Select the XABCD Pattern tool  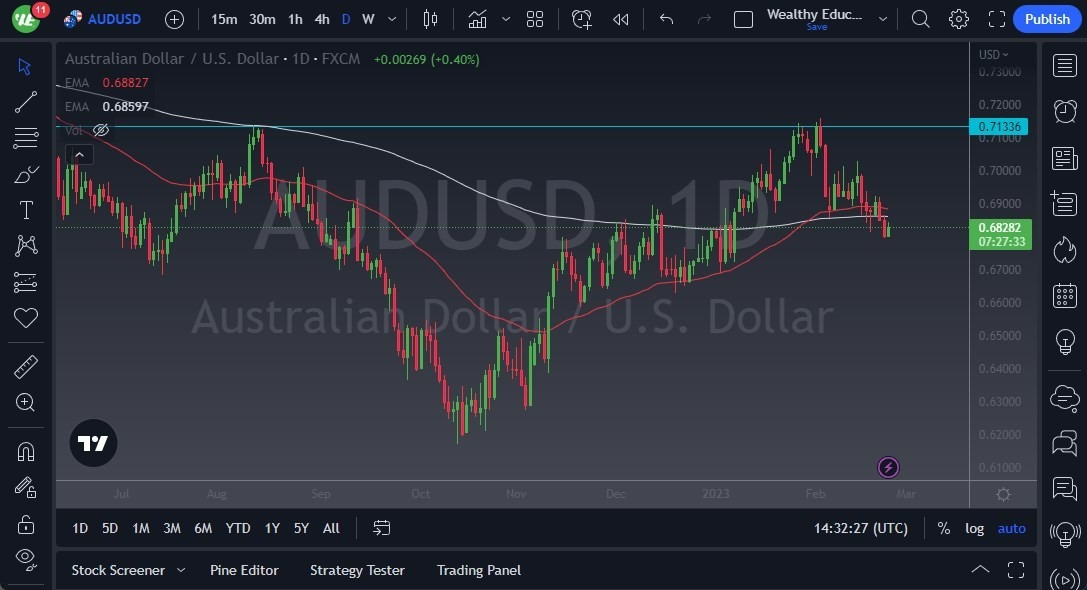click(25, 246)
